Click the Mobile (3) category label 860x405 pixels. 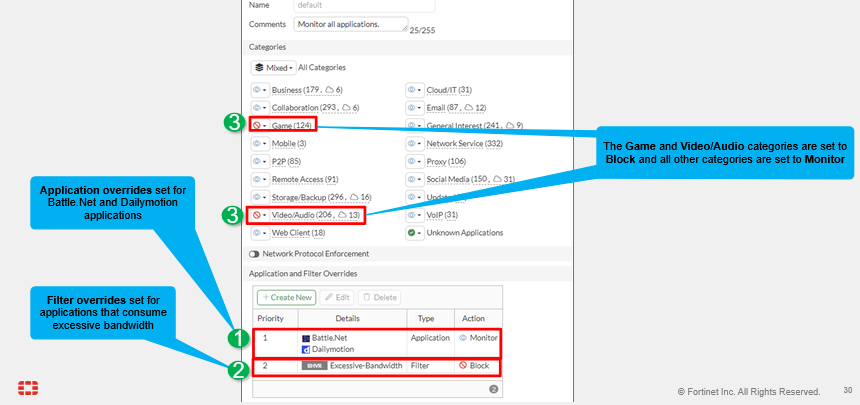tap(289, 143)
